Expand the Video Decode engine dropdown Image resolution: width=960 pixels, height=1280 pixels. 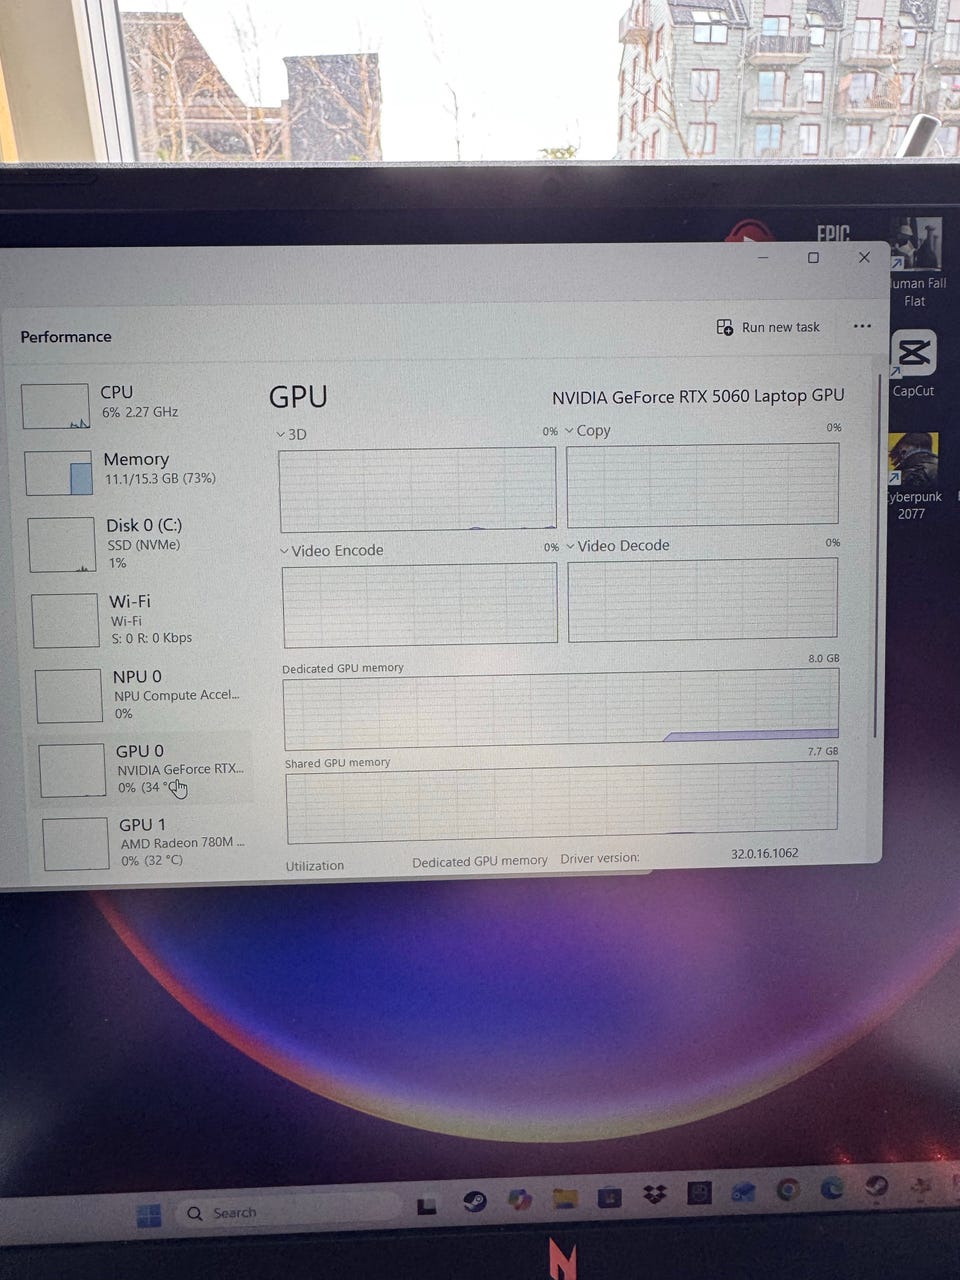(617, 546)
